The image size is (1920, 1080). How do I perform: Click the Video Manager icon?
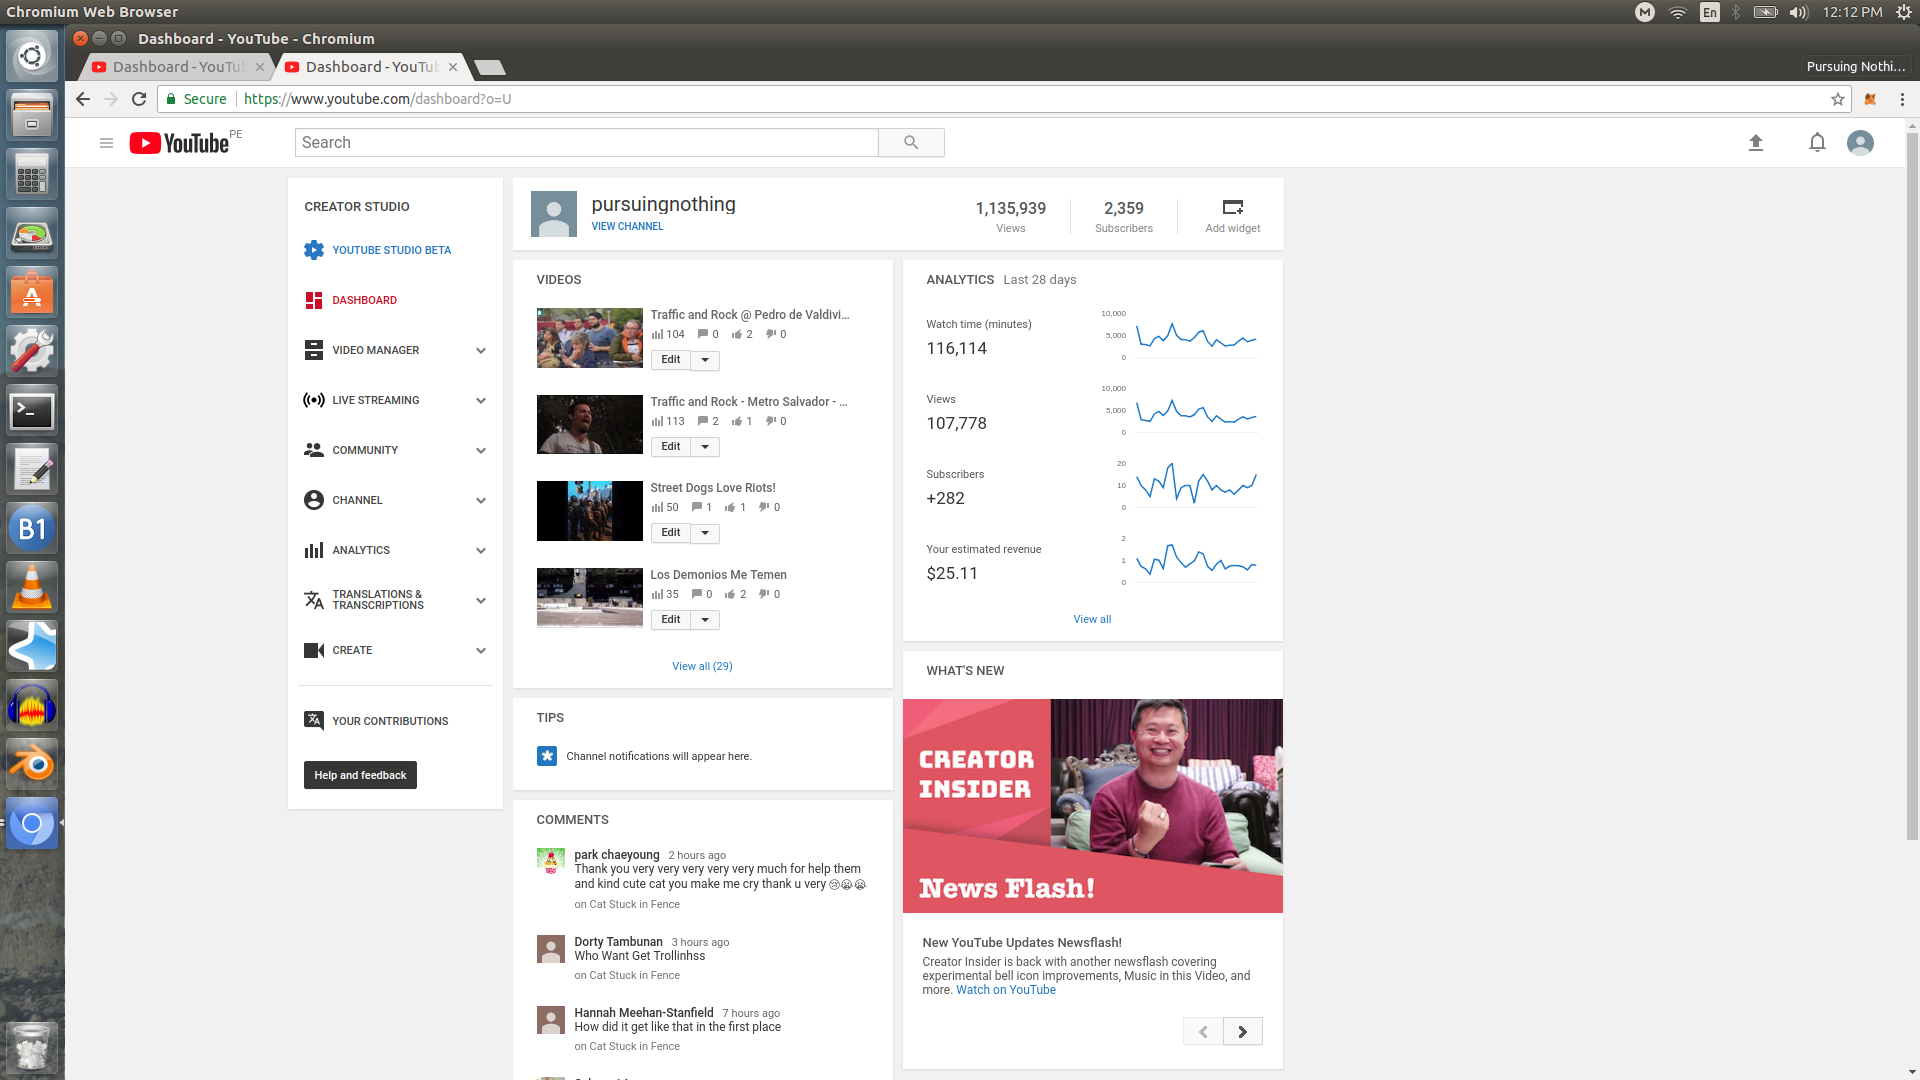314,350
